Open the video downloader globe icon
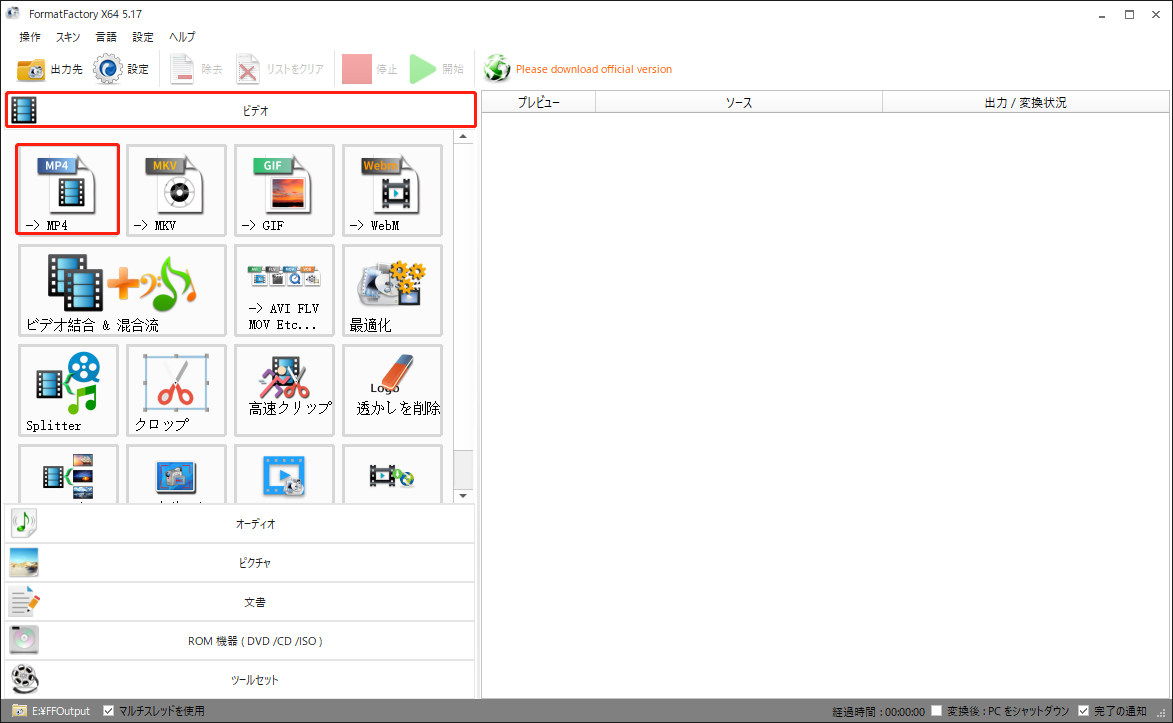This screenshot has width=1173, height=723. click(x=392, y=475)
